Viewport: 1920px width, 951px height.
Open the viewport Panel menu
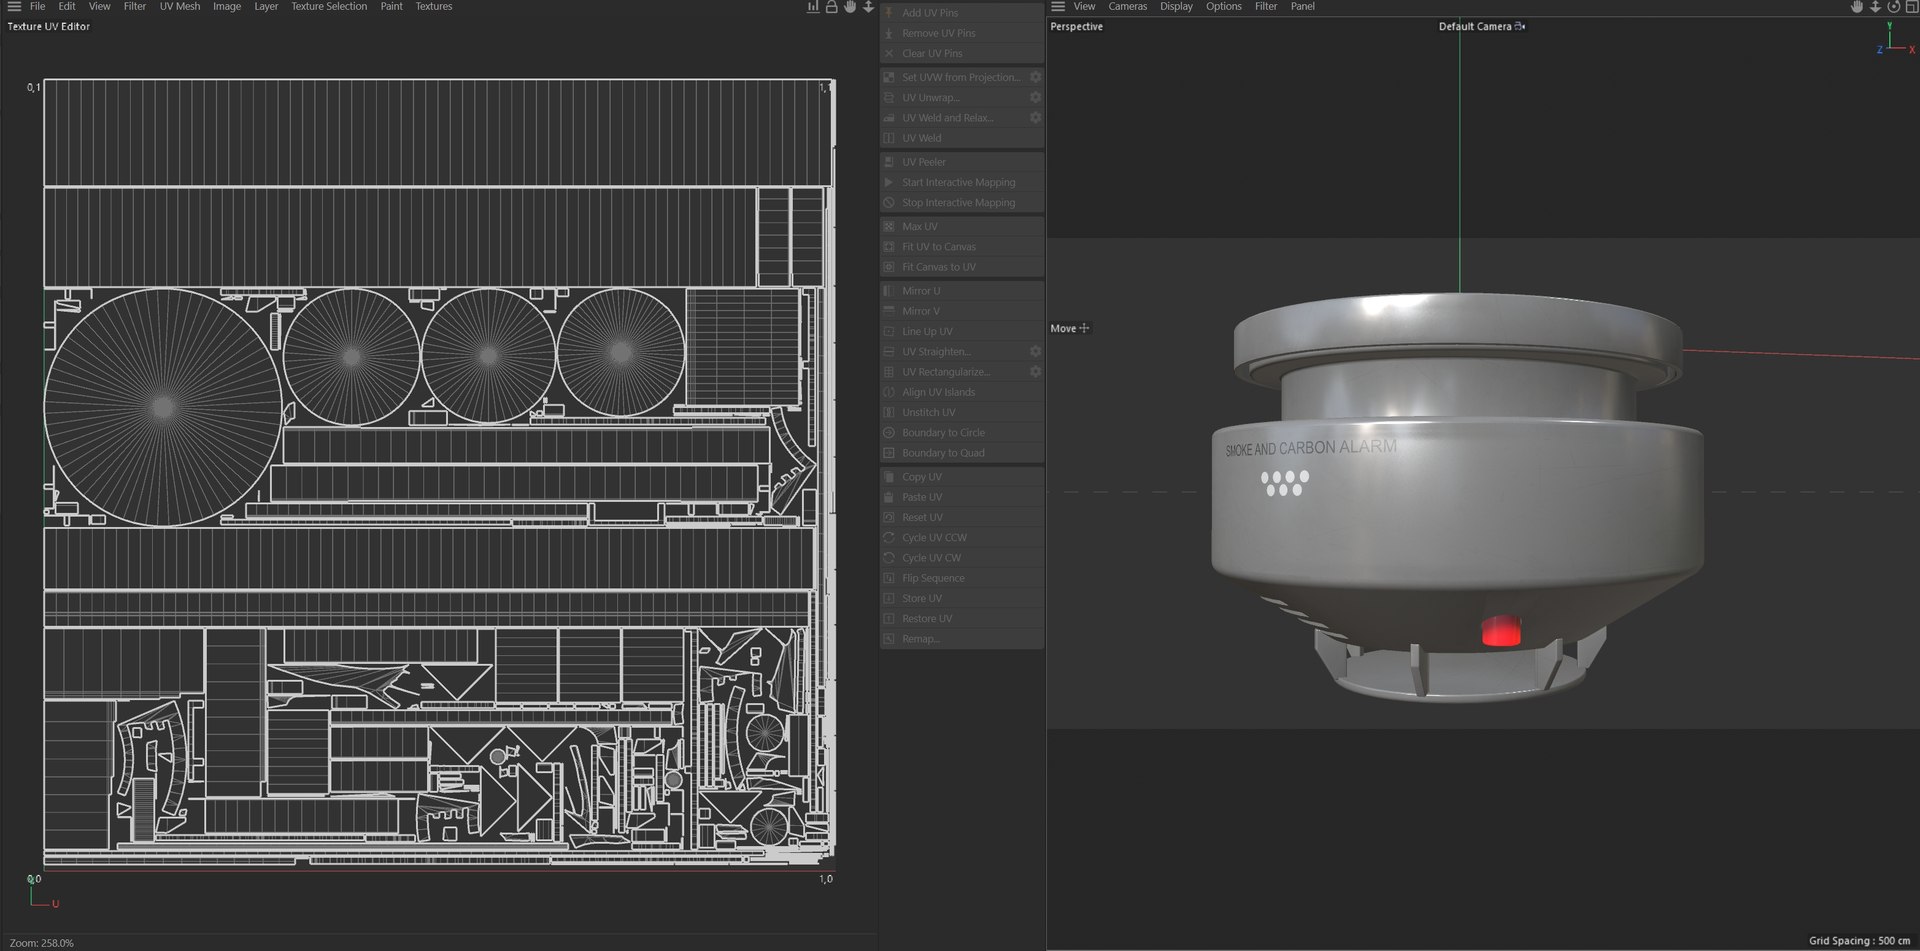pos(1302,6)
